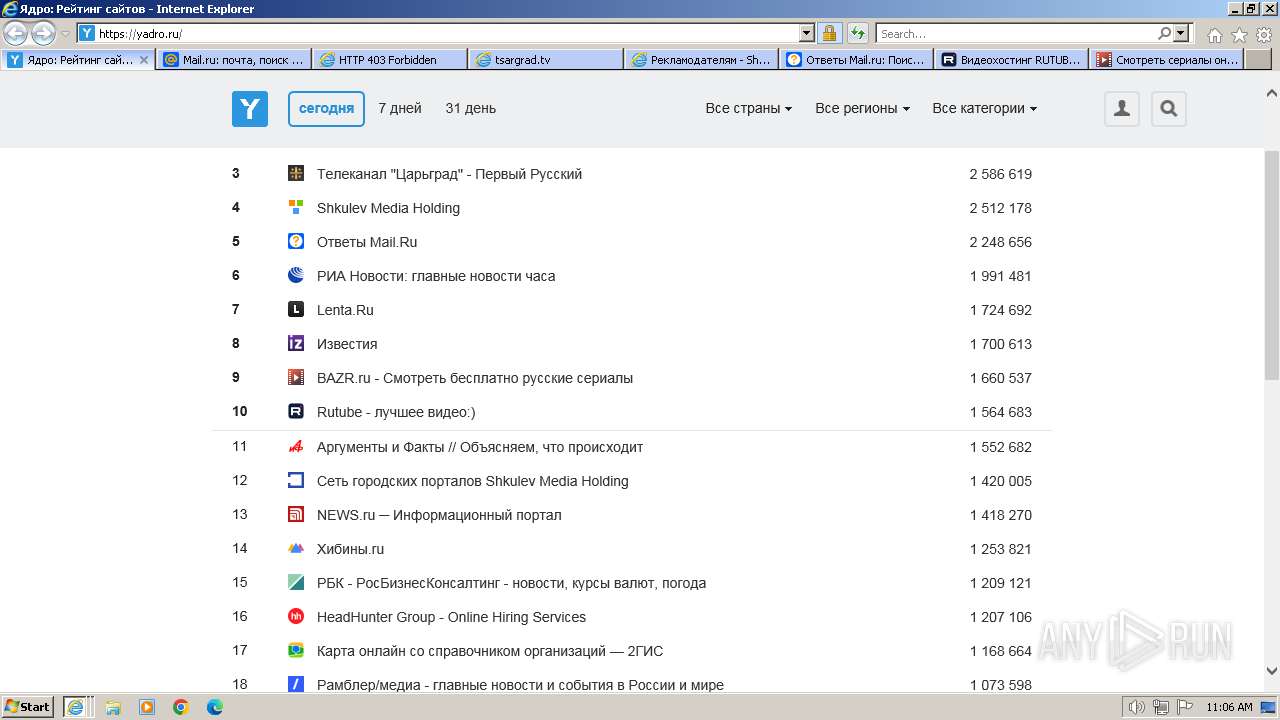The height and width of the screenshot is (720, 1280).
Task: Refresh the page via address bar button
Action: (x=858, y=33)
